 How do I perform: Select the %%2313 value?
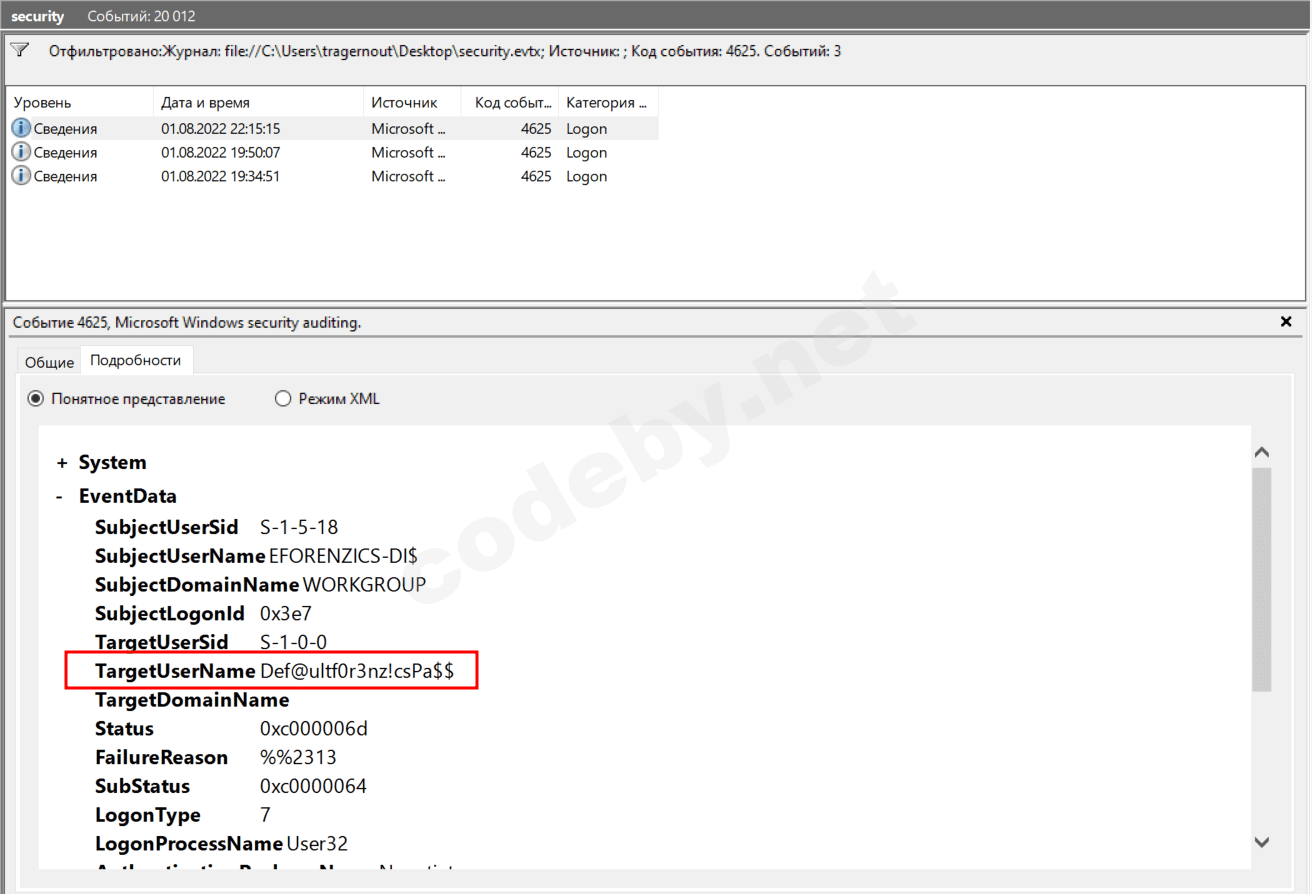pos(298,758)
